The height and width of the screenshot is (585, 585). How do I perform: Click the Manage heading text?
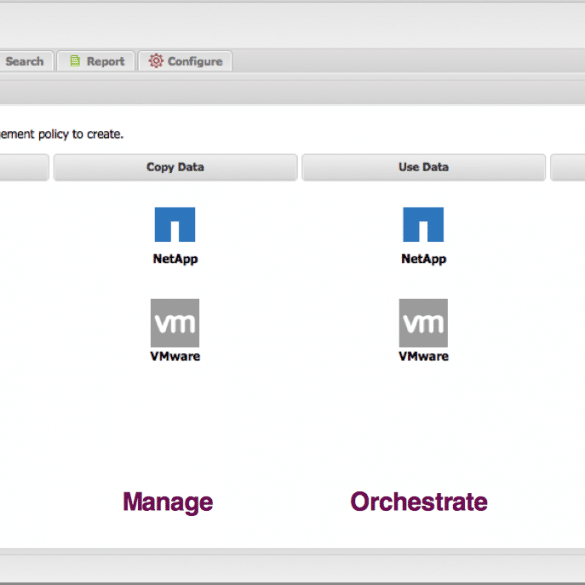(x=168, y=502)
